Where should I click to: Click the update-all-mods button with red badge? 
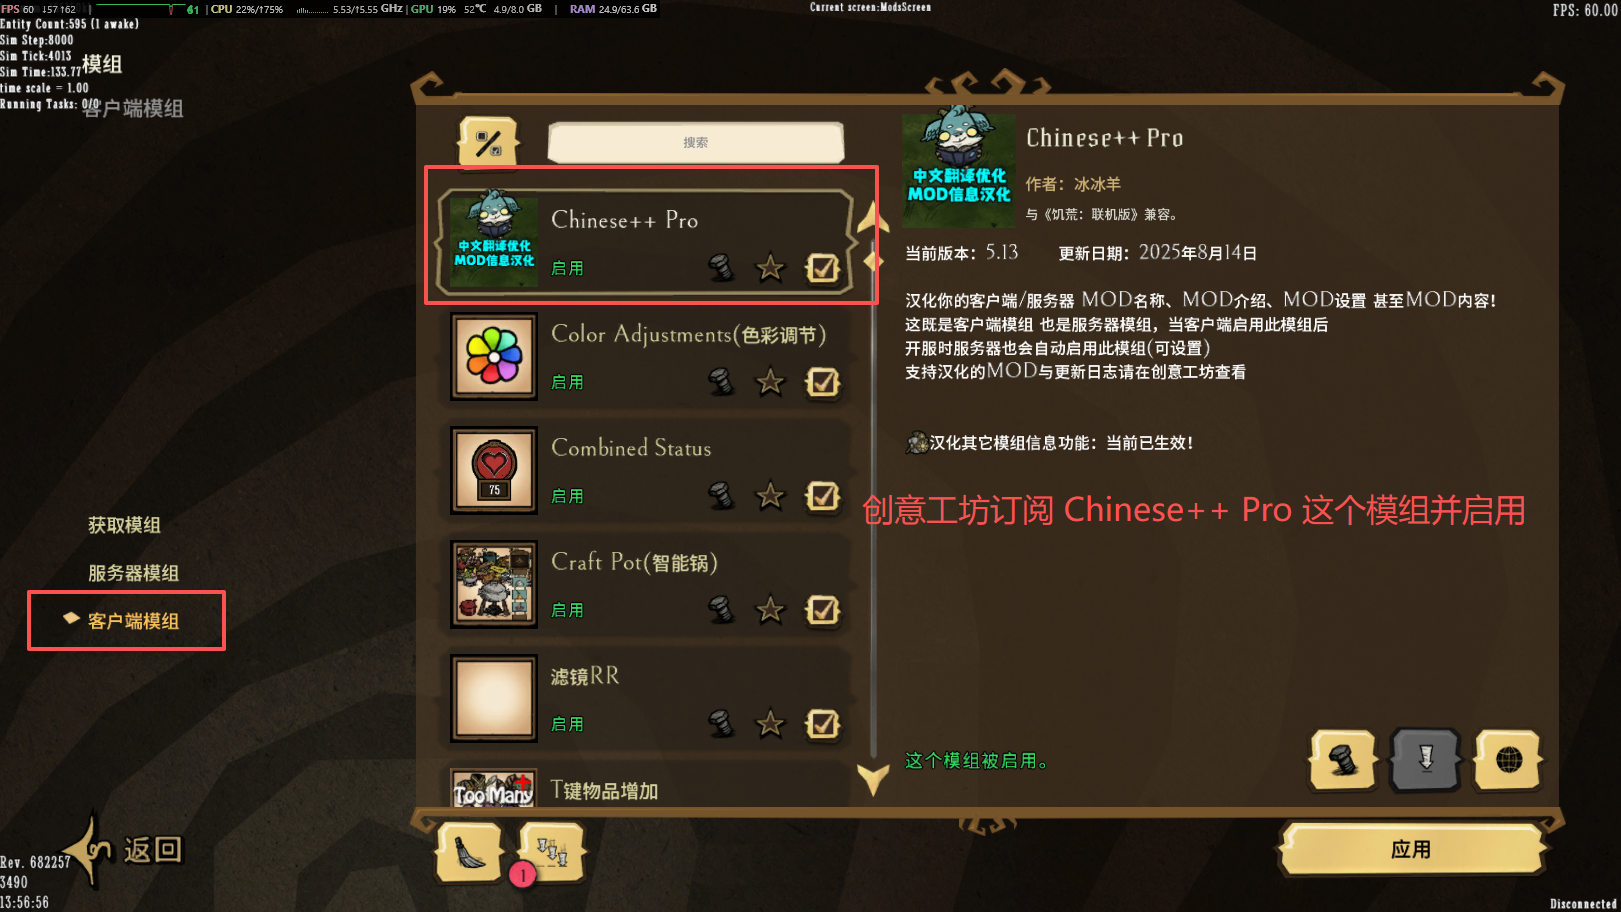[x=551, y=853]
